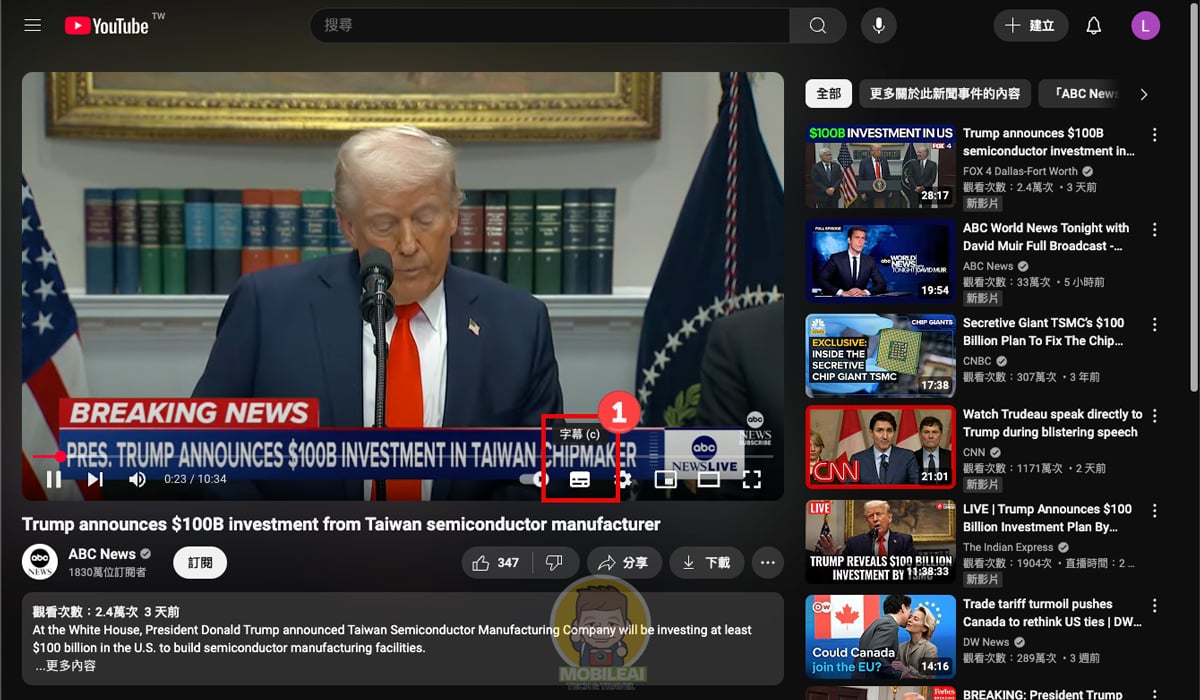Click the 1830萬位訂閱者 subscriber count
This screenshot has height=700, width=1200.
click(107, 572)
